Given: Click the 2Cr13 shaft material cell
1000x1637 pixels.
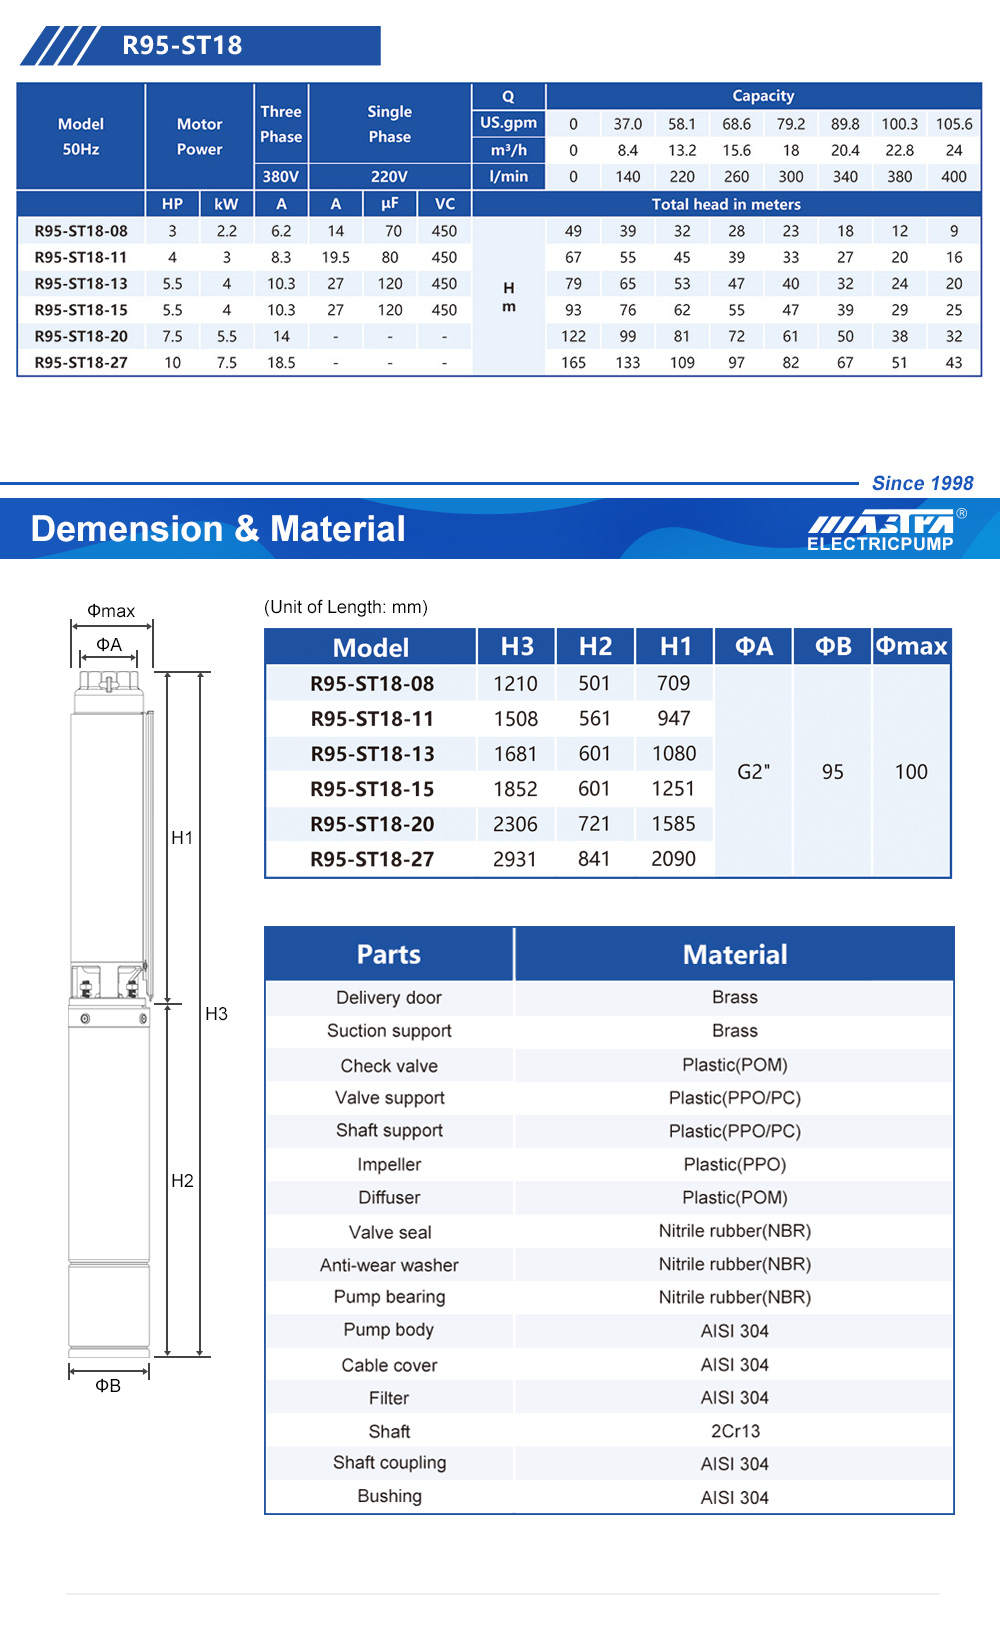Looking at the screenshot, I should [735, 1431].
